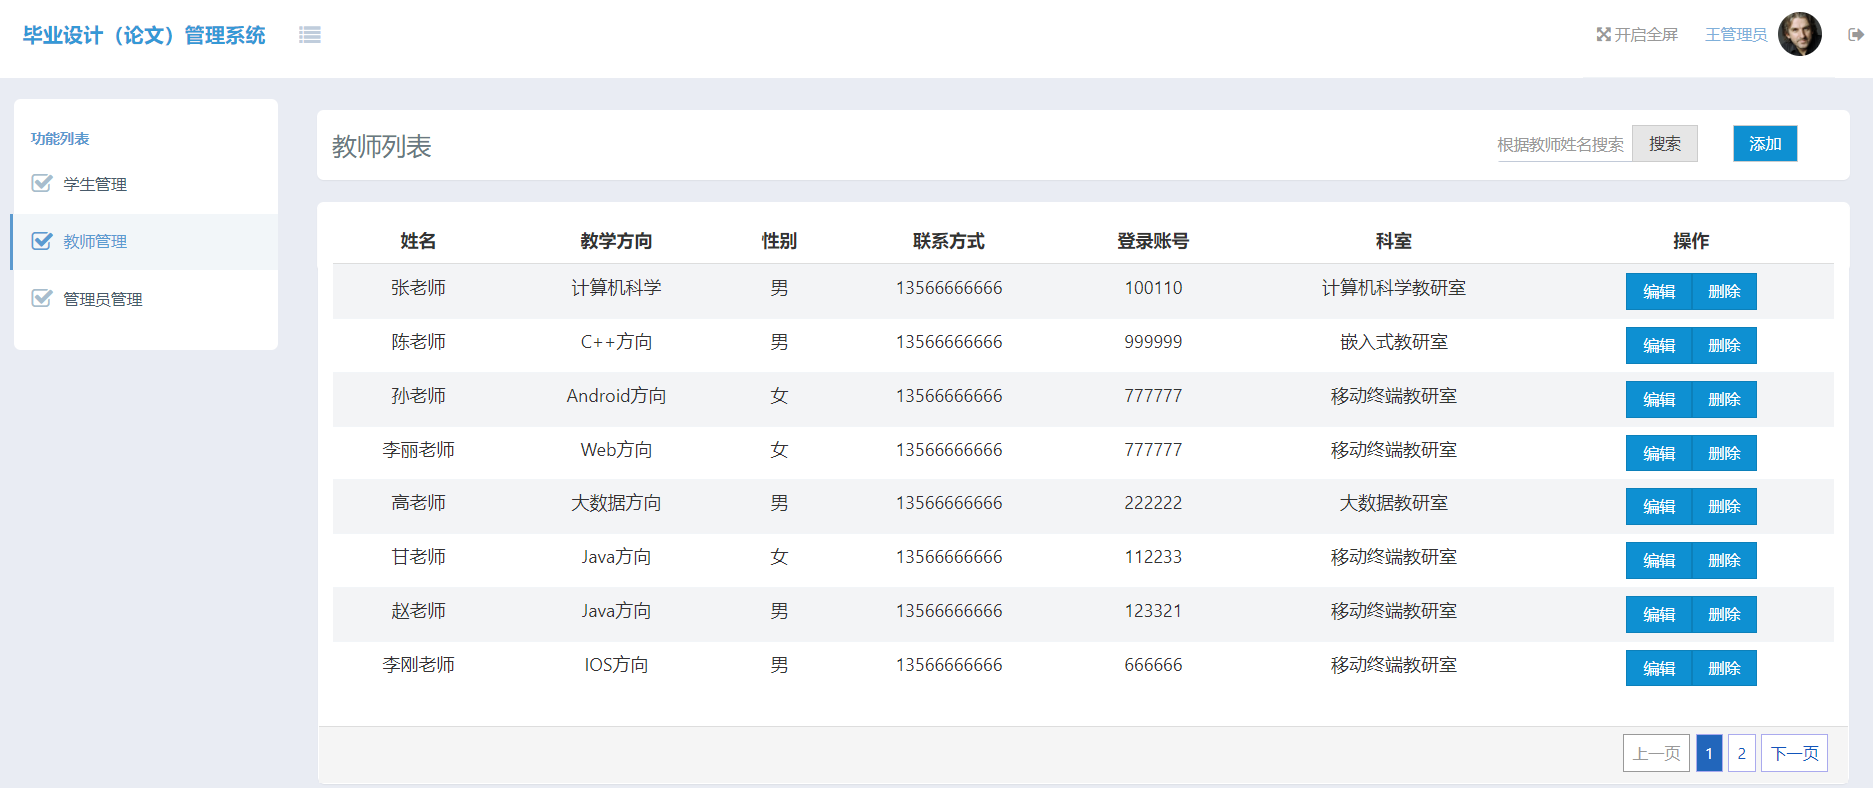Edit the 高老师 row
The image size is (1873, 788).
tap(1659, 507)
